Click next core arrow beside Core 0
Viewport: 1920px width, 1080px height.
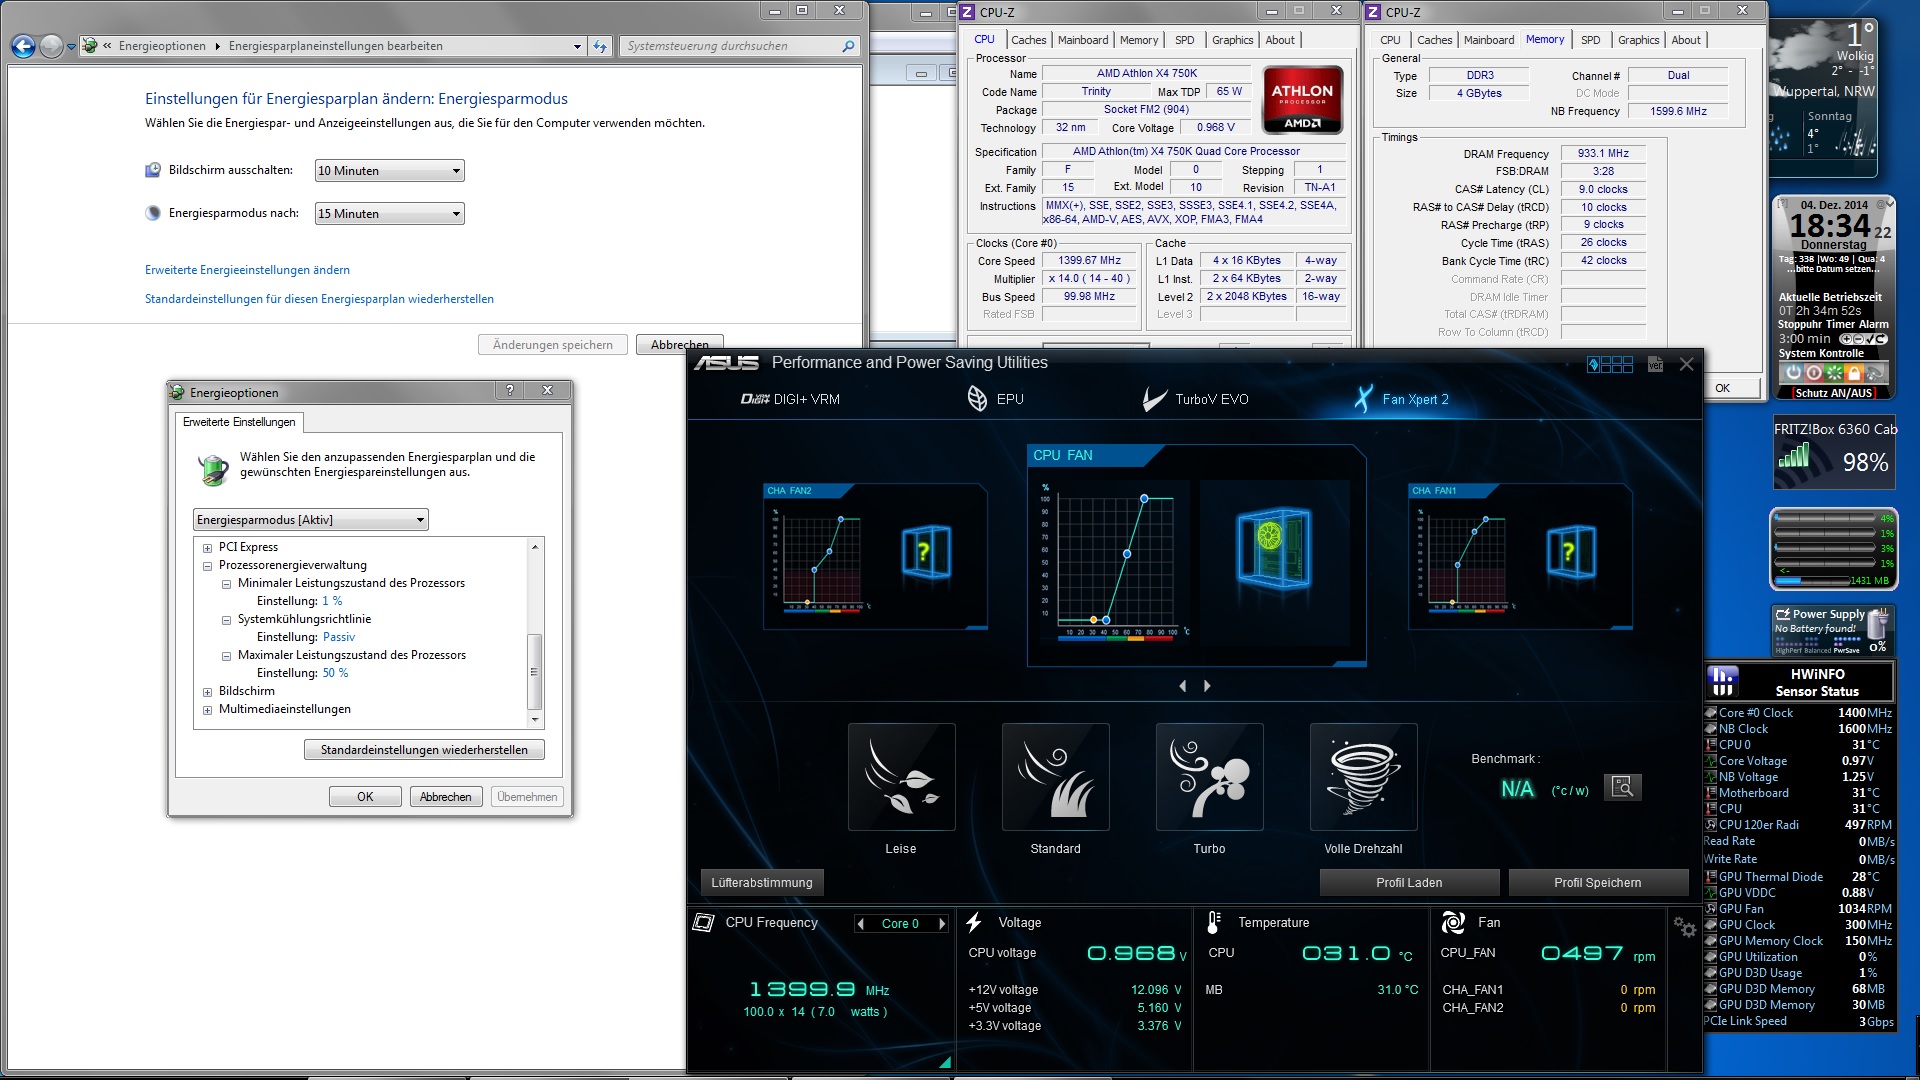tap(941, 924)
